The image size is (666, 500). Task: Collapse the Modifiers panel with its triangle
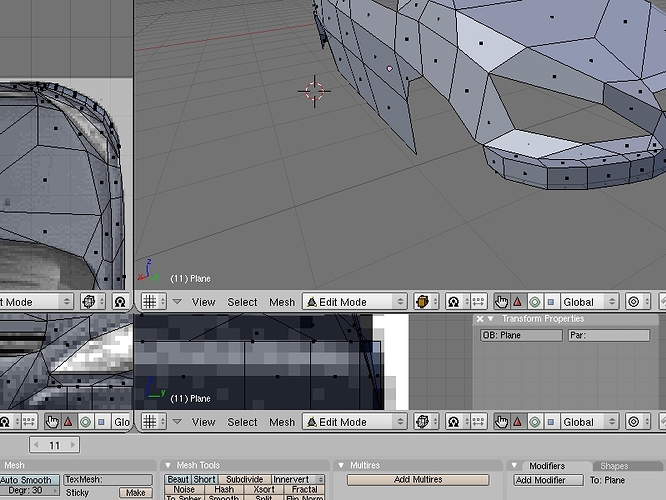point(514,466)
